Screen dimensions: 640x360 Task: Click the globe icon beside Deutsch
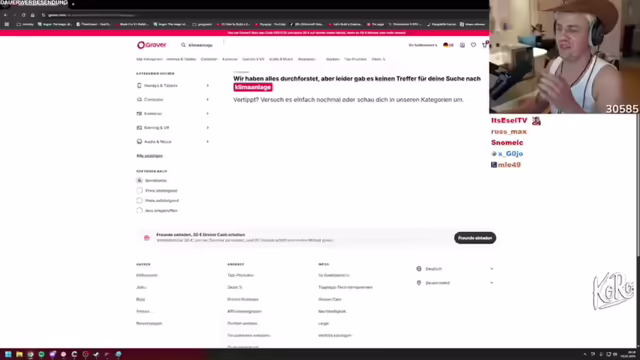tap(419, 269)
